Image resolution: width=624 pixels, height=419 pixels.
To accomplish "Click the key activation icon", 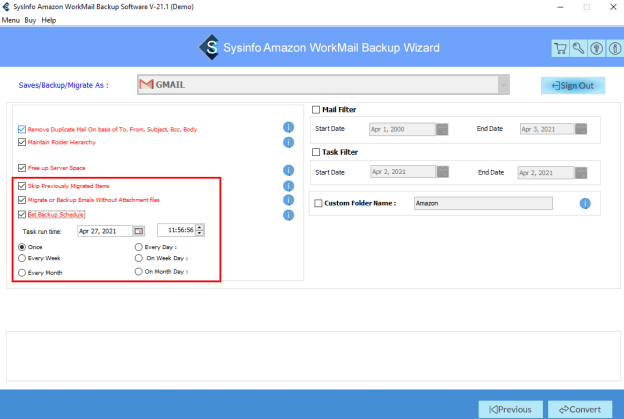I will coord(578,49).
